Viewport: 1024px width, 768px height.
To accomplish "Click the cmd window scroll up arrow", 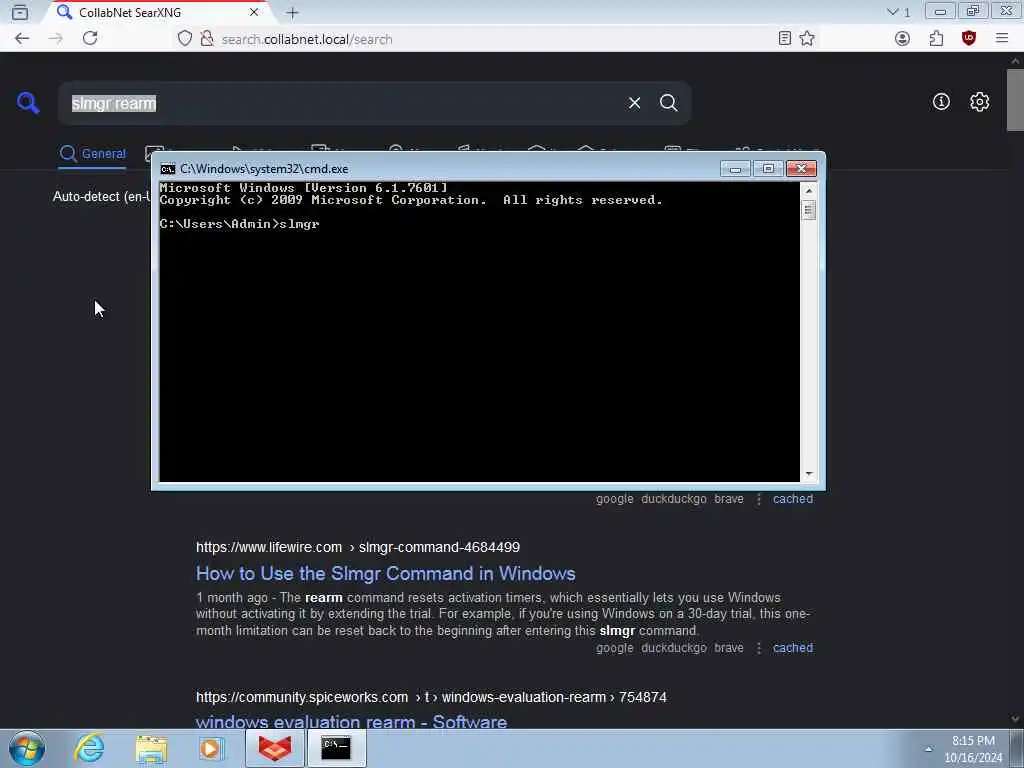I will pyautogui.click(x=809, y=191).
